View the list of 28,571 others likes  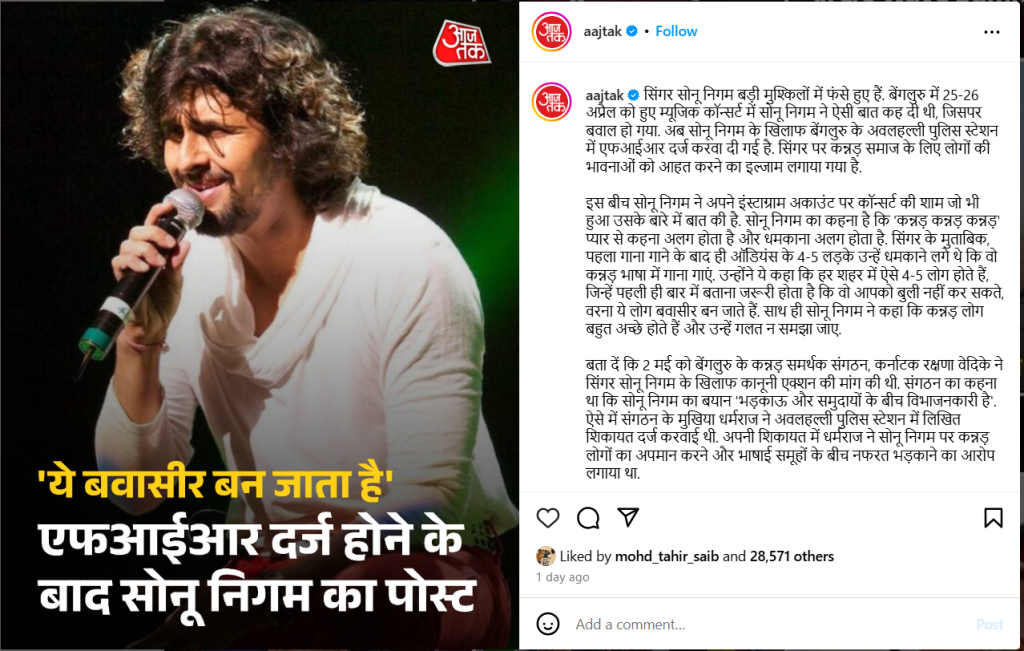pos(792,556)
